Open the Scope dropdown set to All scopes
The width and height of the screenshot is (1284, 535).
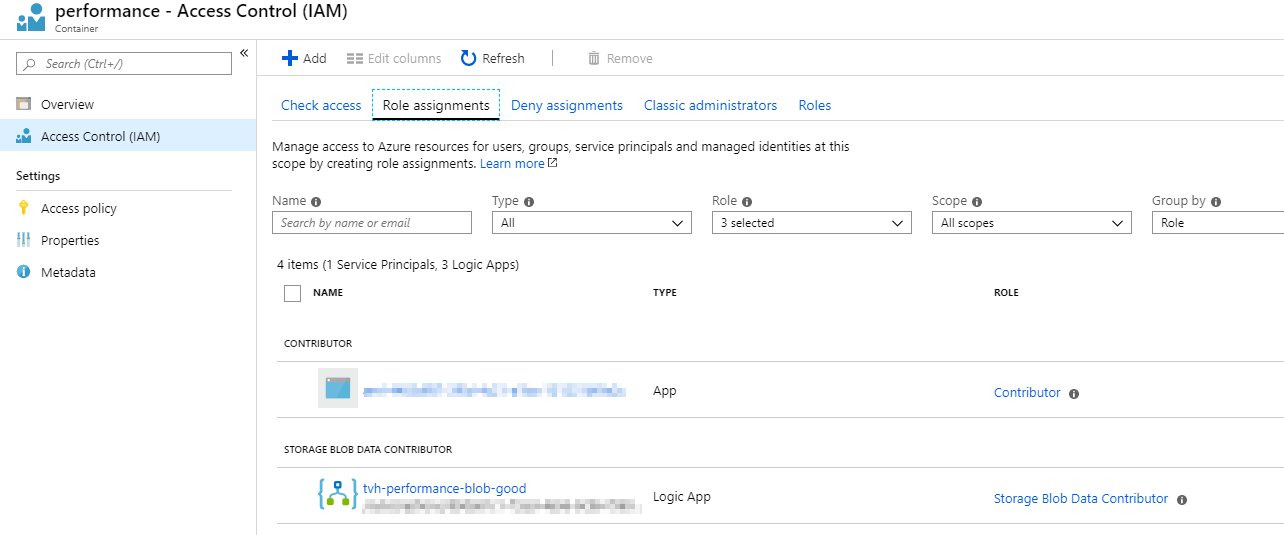click(x=1031, y=223)
